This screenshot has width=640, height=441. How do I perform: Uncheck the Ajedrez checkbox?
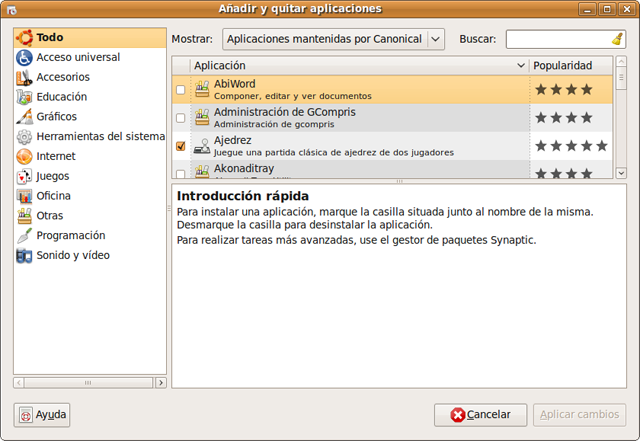(180, 146)
